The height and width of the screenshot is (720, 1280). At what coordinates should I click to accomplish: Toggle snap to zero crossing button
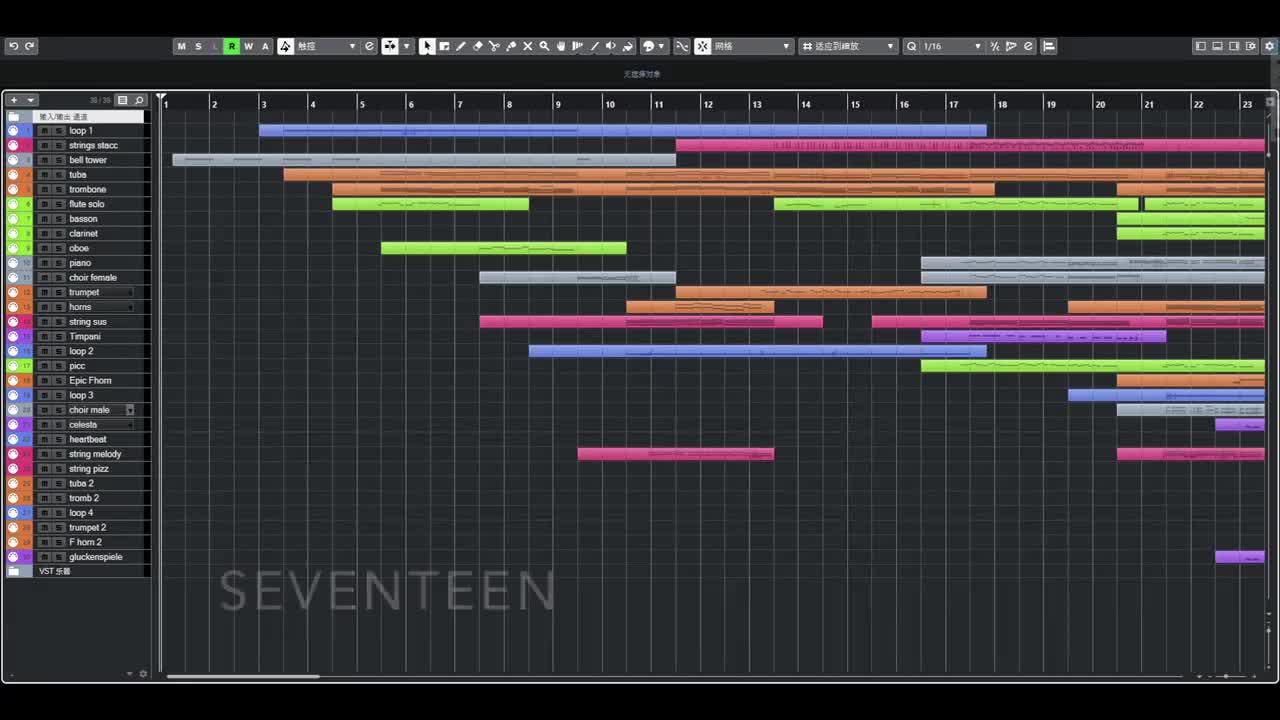coord(683,46)
